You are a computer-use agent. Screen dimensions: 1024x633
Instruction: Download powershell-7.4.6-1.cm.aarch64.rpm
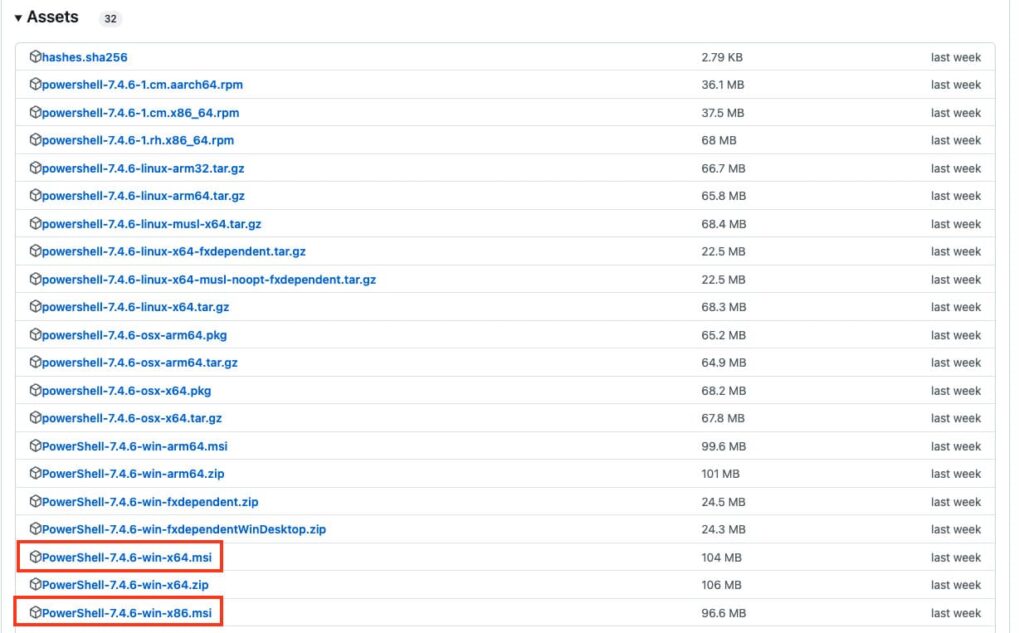pyautogui.click(x=142, y=85)
